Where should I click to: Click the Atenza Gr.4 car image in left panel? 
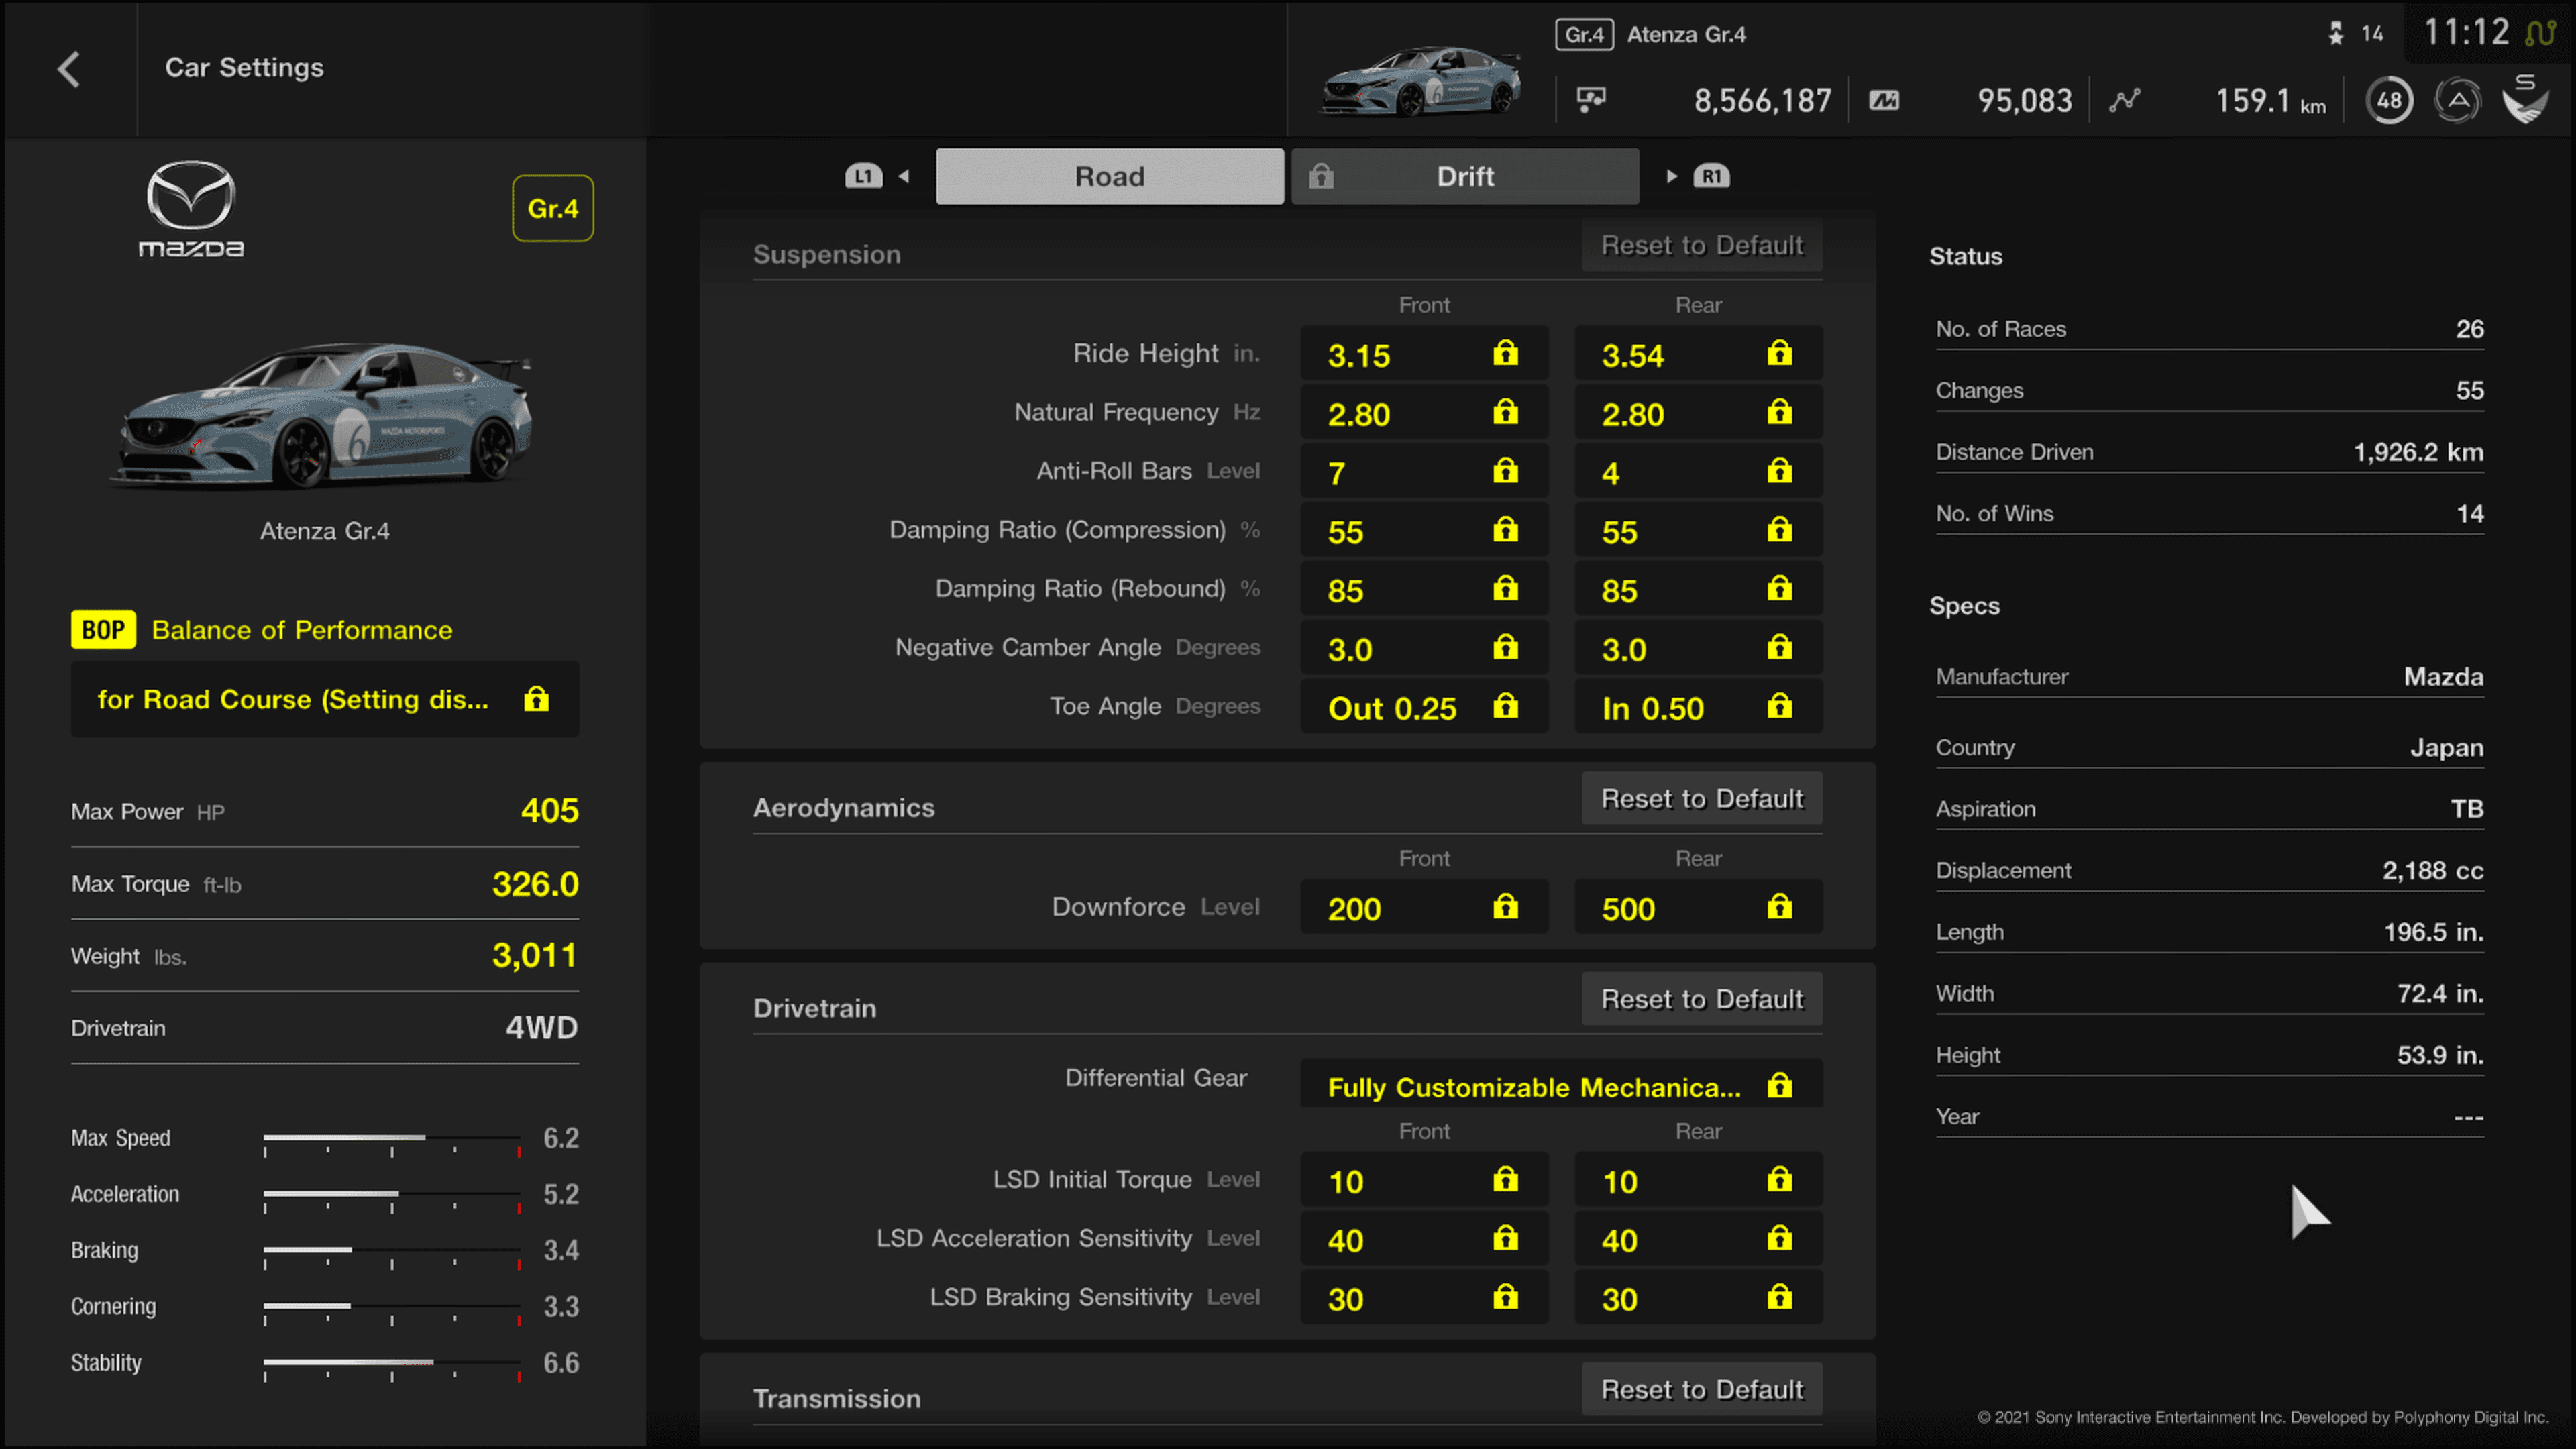322,416
